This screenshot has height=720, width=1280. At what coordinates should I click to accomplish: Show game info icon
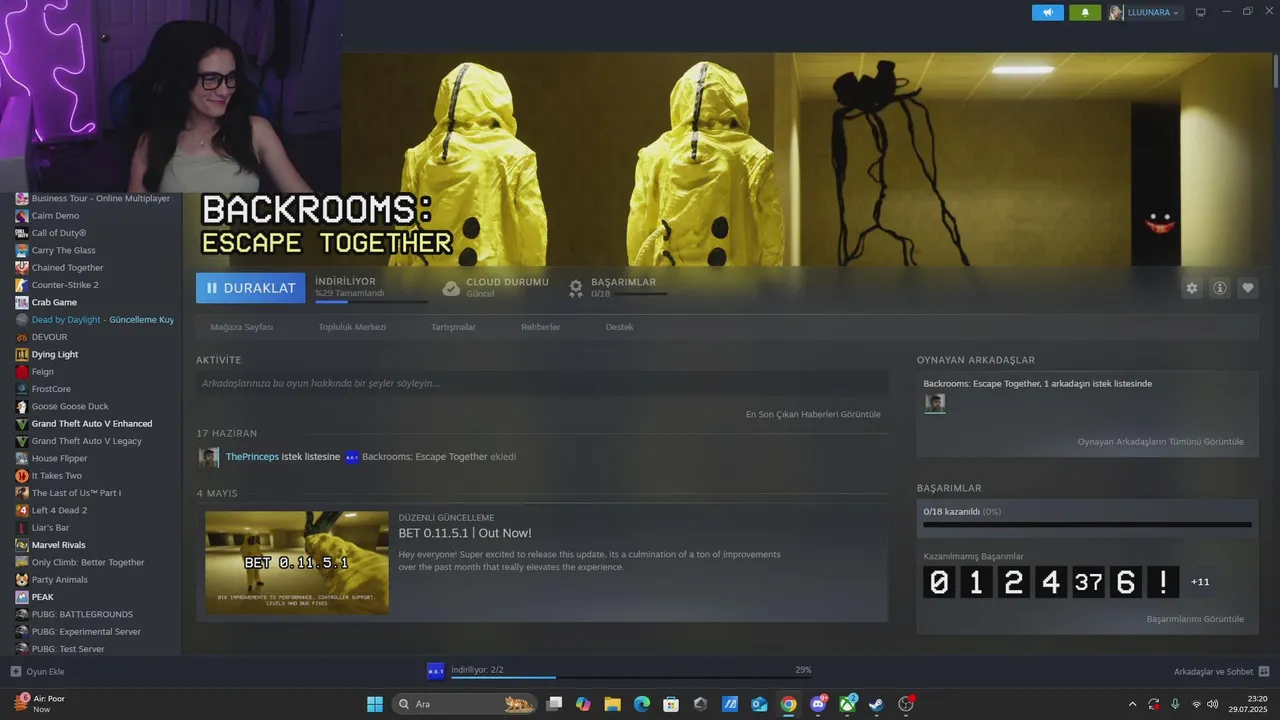[x=1220, y=288]
